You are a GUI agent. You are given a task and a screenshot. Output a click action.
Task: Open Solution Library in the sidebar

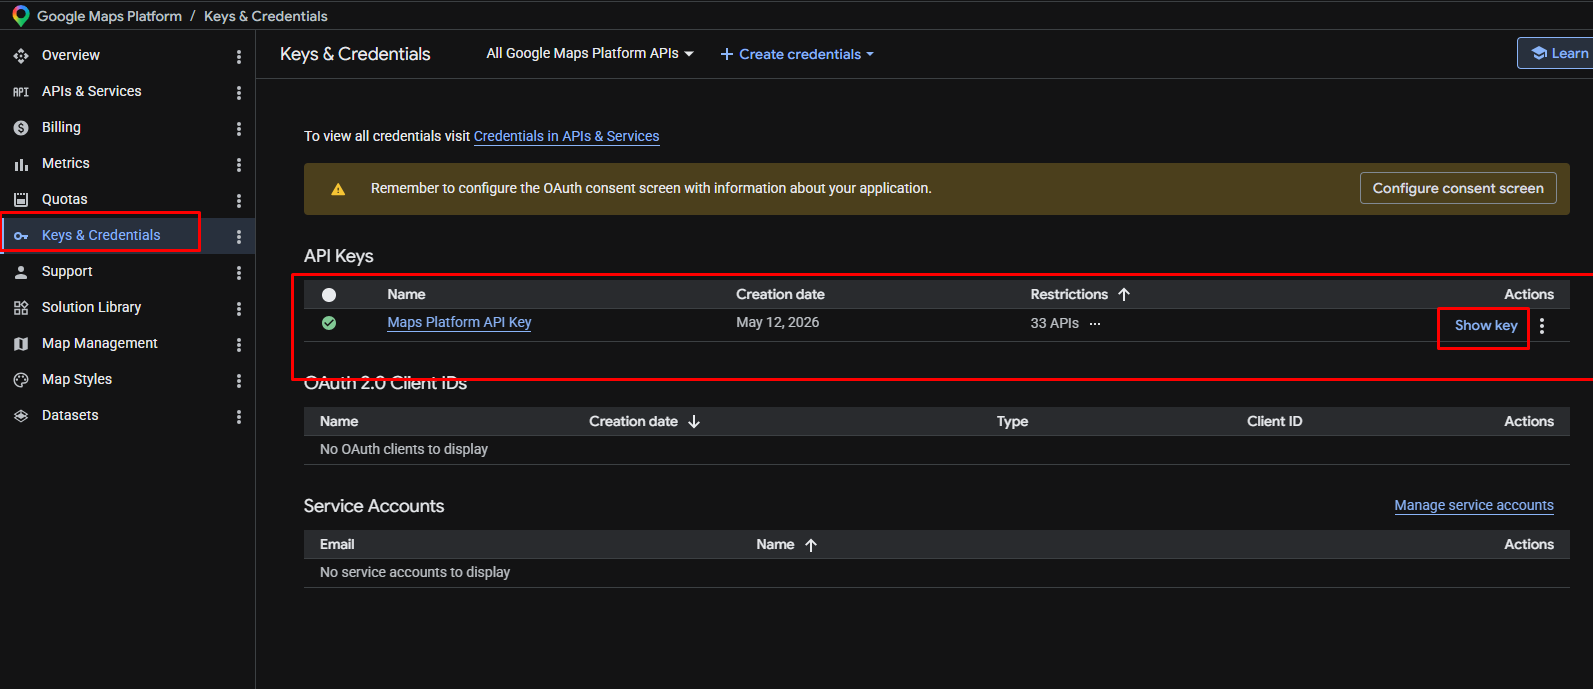92,308
